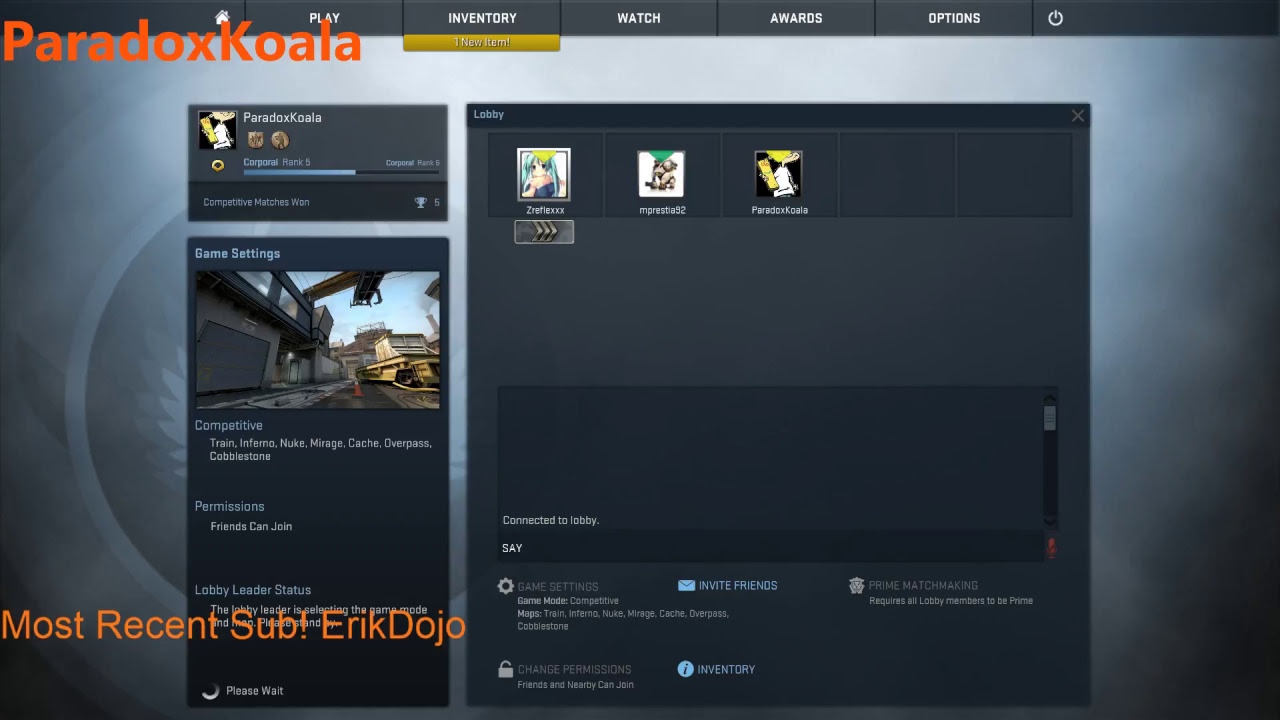Image resolution: width=1280 pixels, height=720 pixels.
Task: Click Zreflexxx's skill rank chevron badge
Action: (544, 232)
